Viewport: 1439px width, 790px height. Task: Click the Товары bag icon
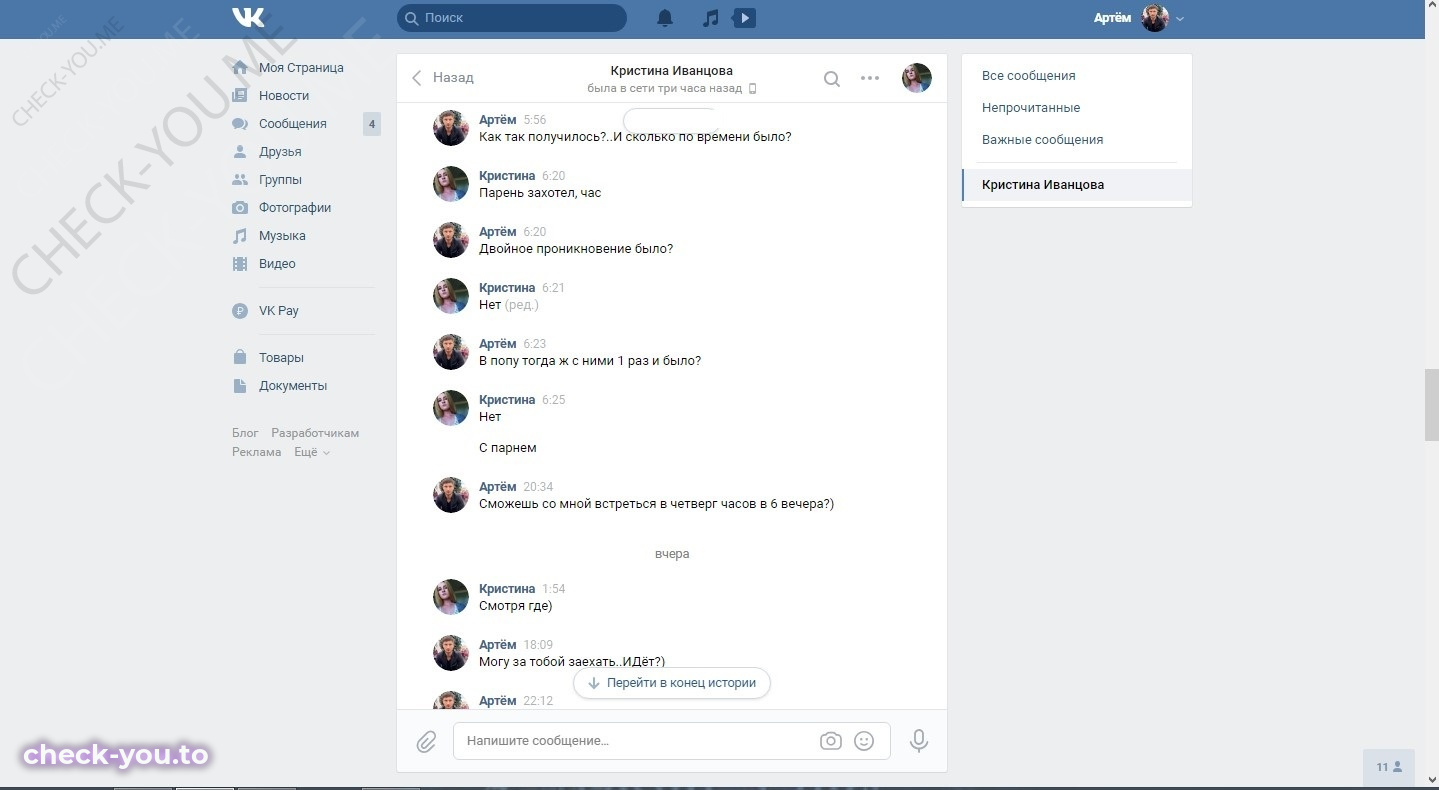coord(240,358)
